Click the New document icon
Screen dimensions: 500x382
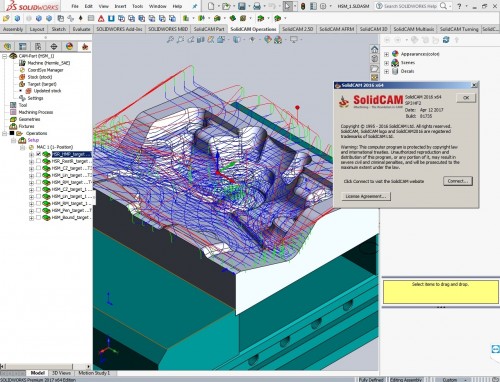coord(211,6)
